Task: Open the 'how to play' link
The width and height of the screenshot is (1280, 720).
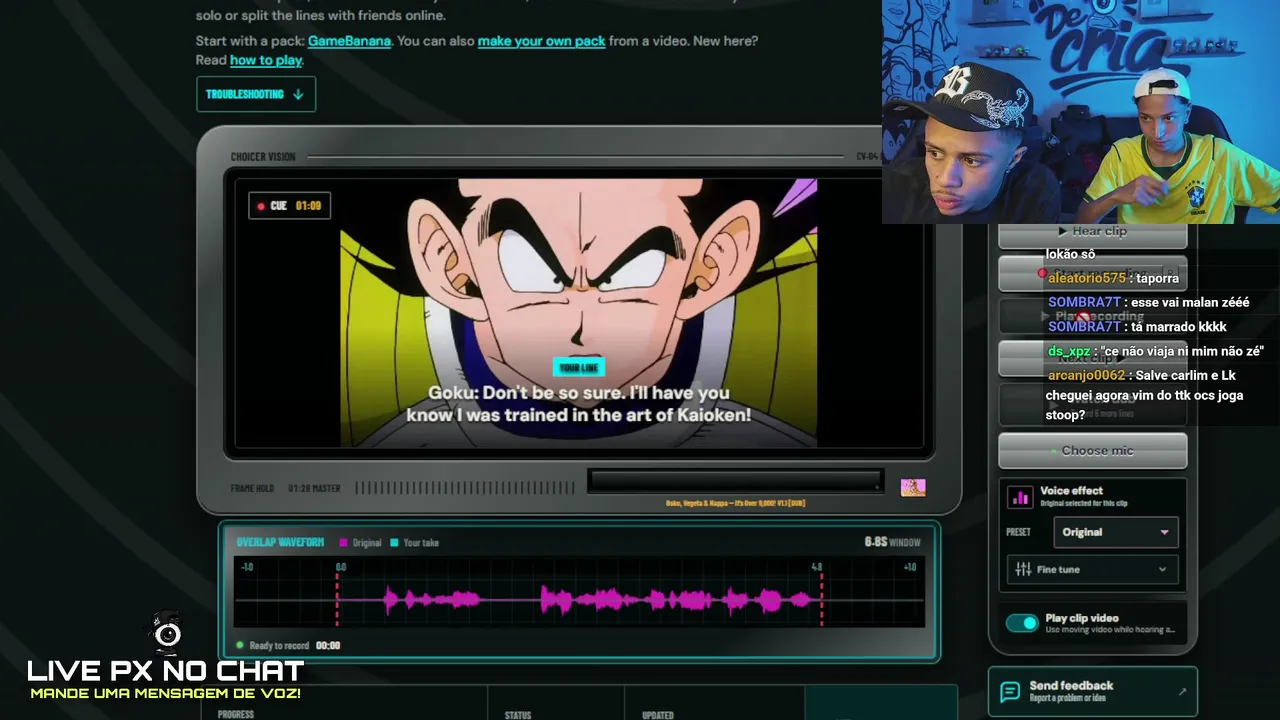Action: (266, 60)
